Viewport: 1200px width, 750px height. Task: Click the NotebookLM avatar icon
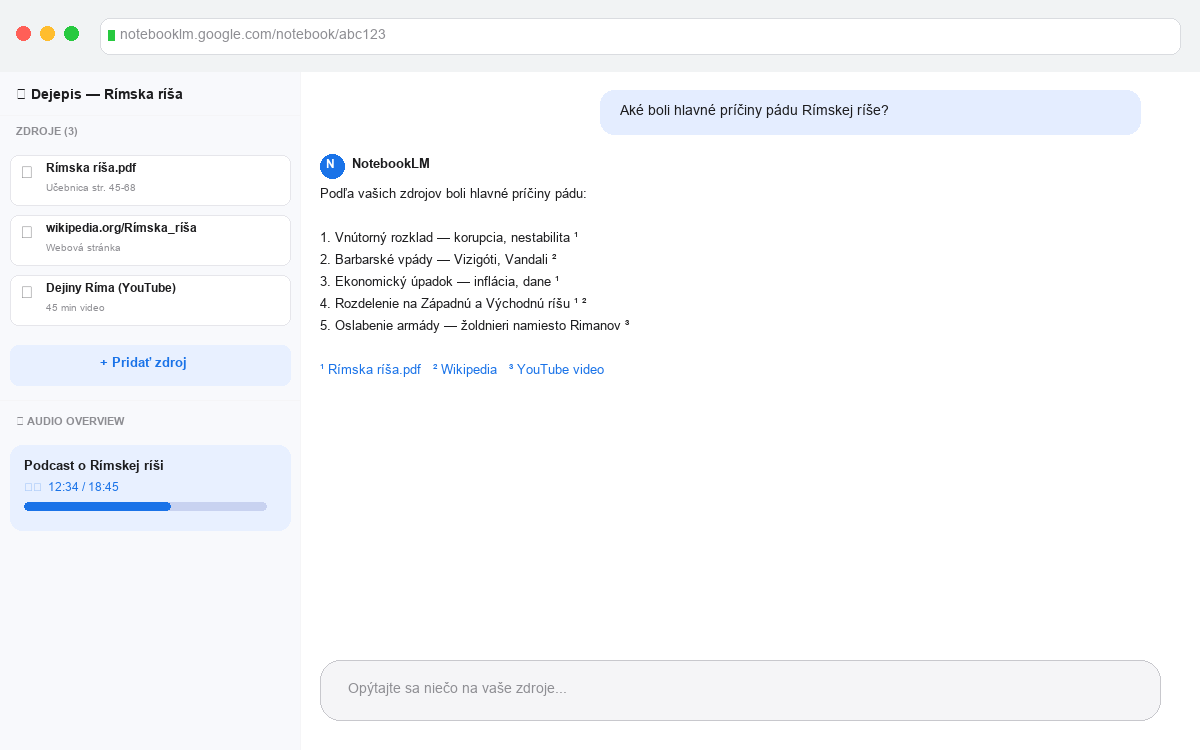[330, 164]
